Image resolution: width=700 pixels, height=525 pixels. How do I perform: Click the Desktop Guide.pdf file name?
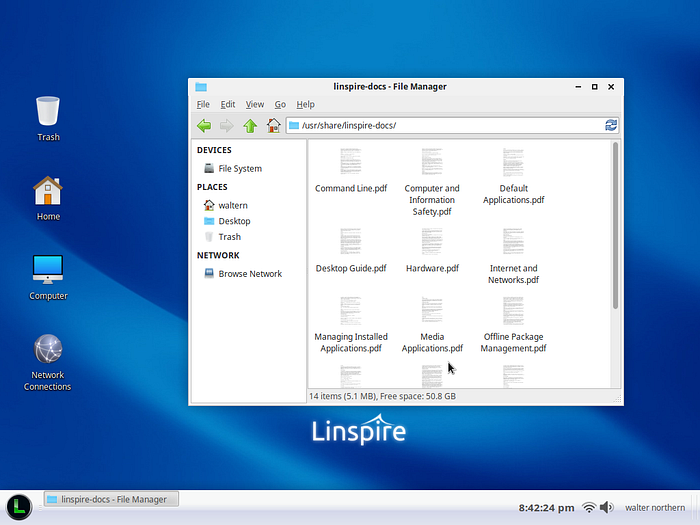pos(351,268)
